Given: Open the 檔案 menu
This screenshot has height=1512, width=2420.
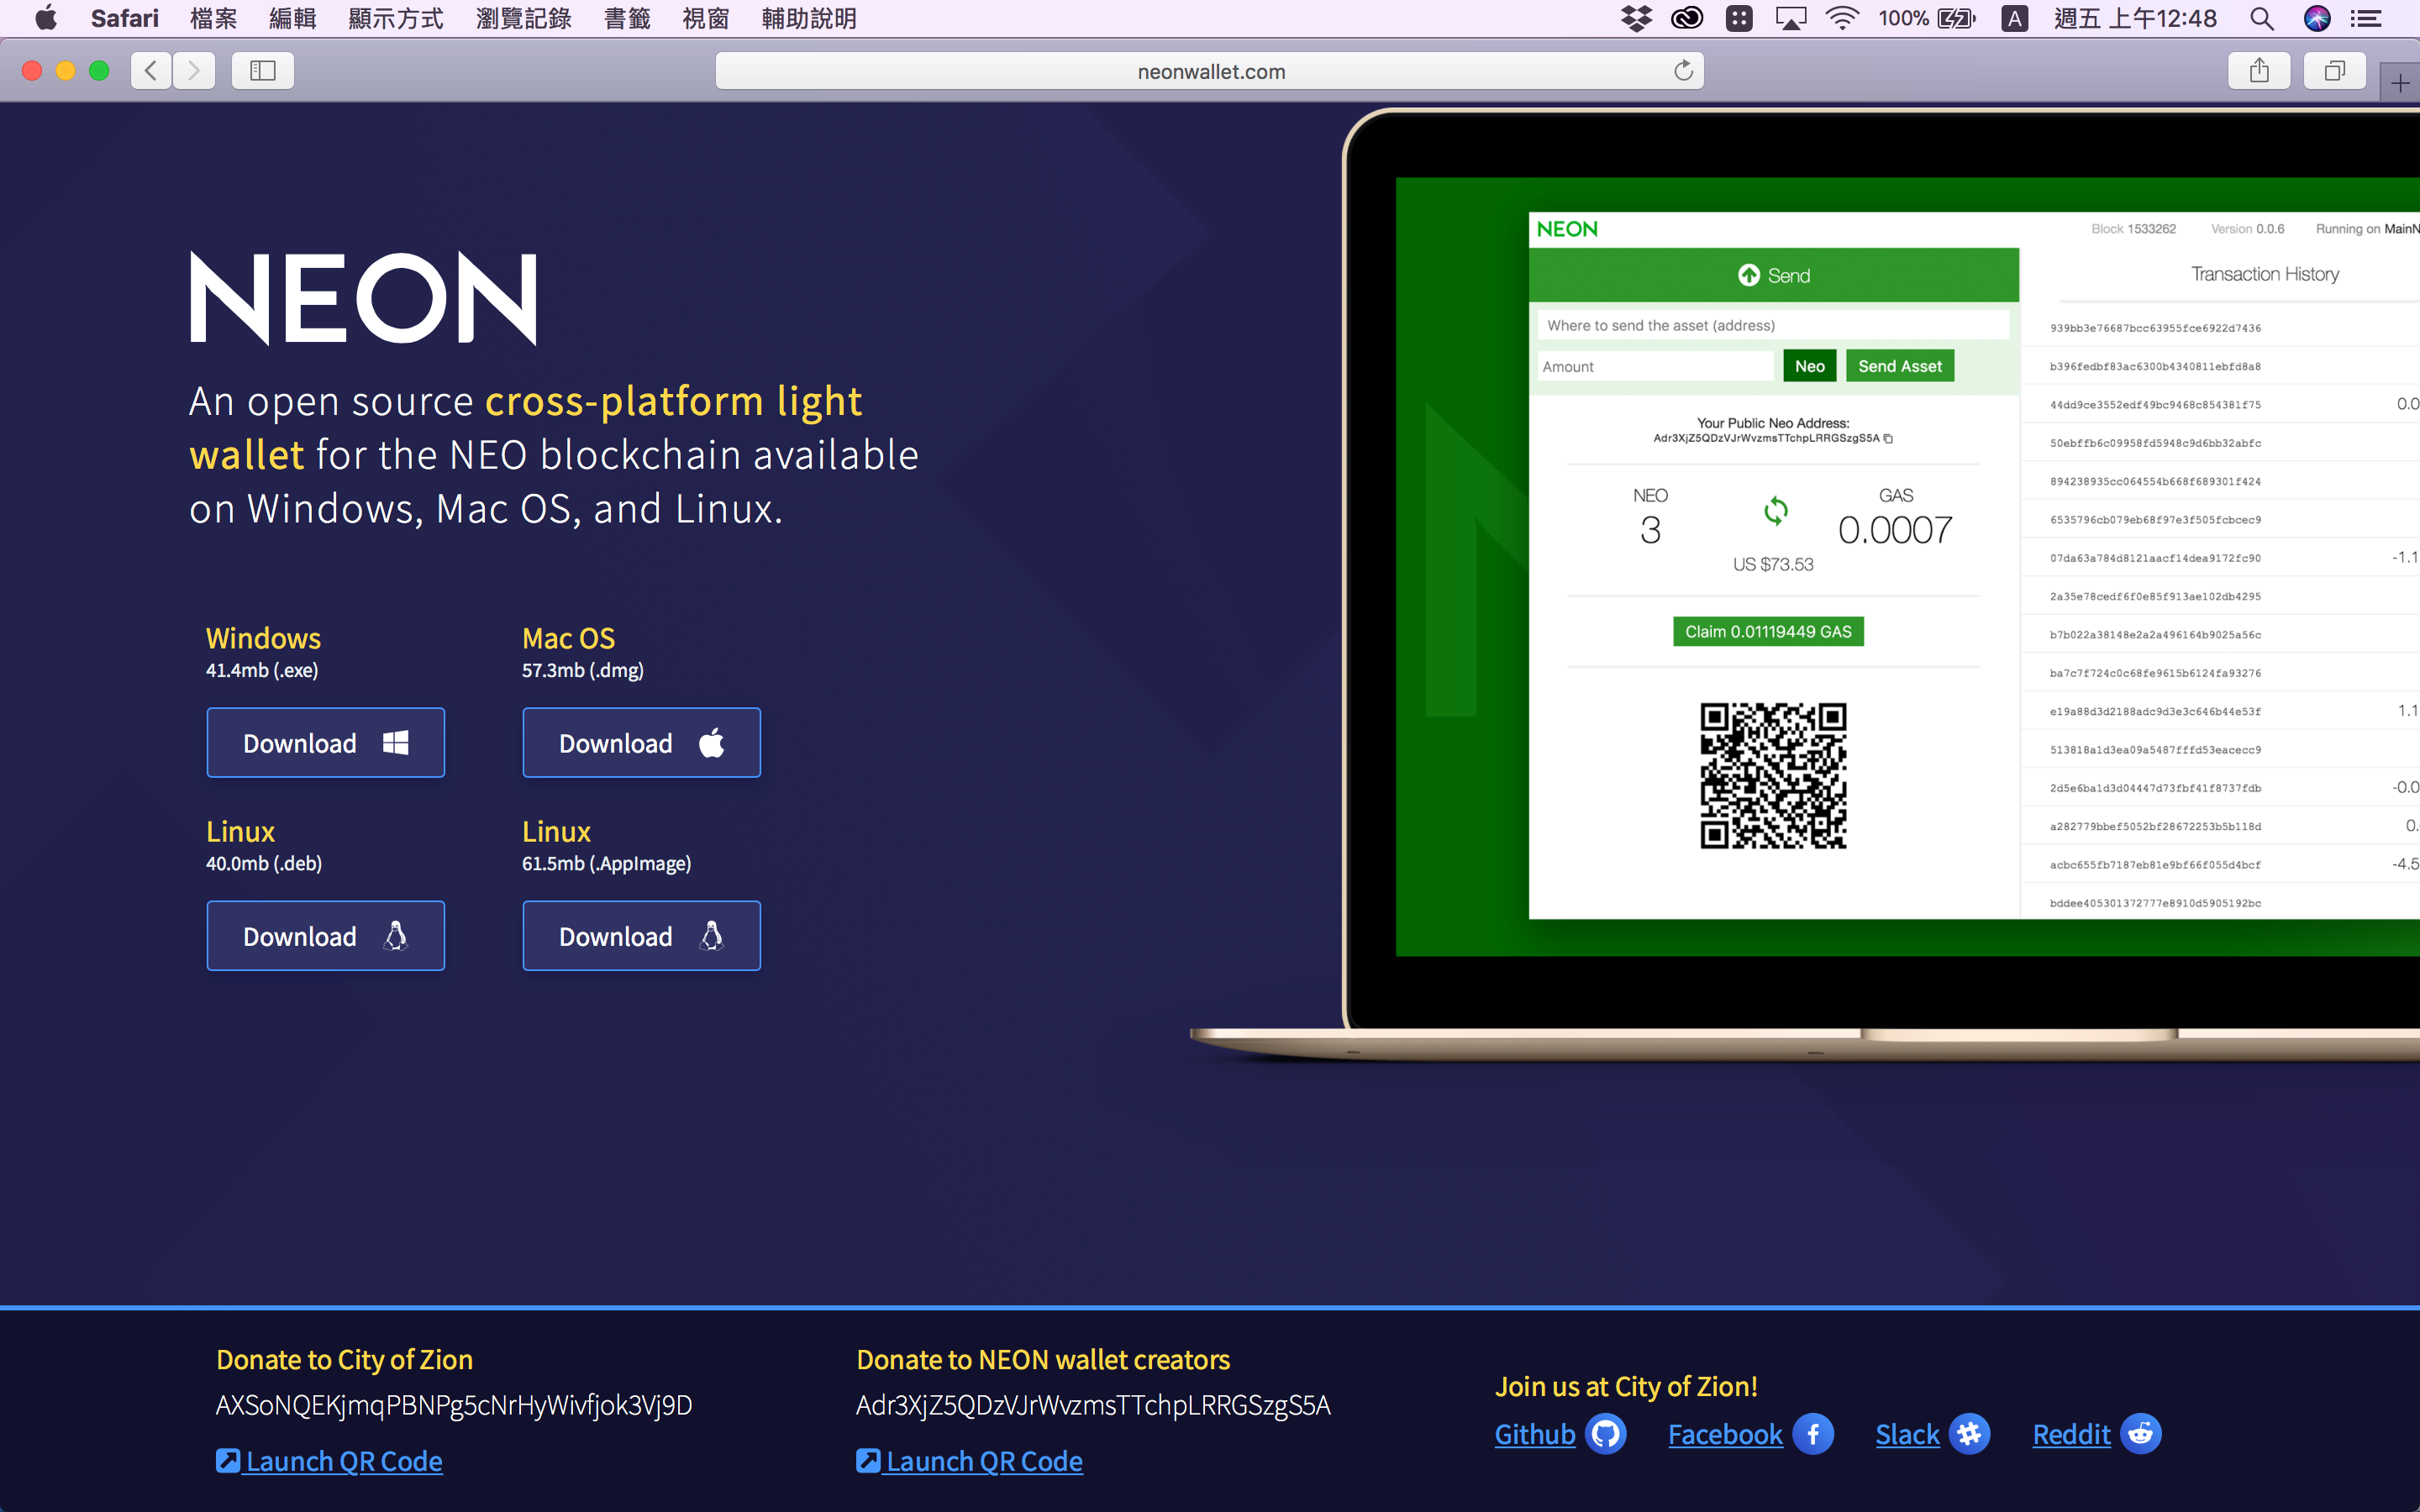Looking at the screenshot, I should [213, 18].
